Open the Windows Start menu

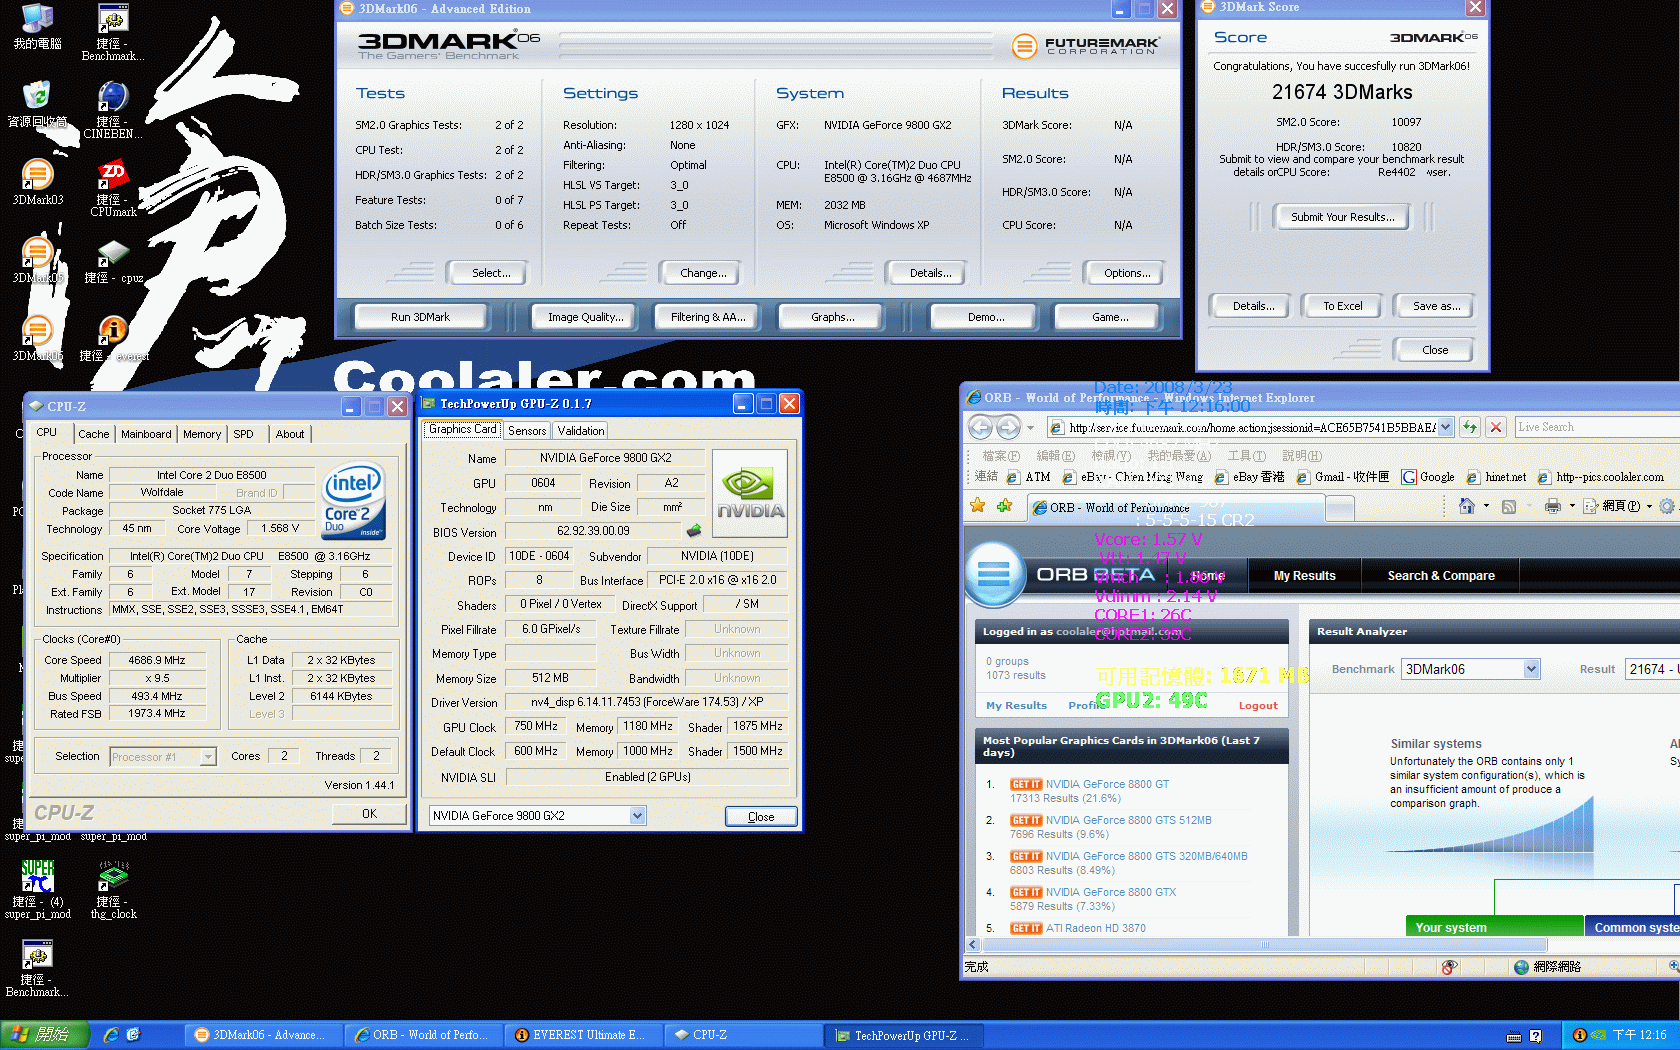pyautogui.click(x=45, y=1035)
